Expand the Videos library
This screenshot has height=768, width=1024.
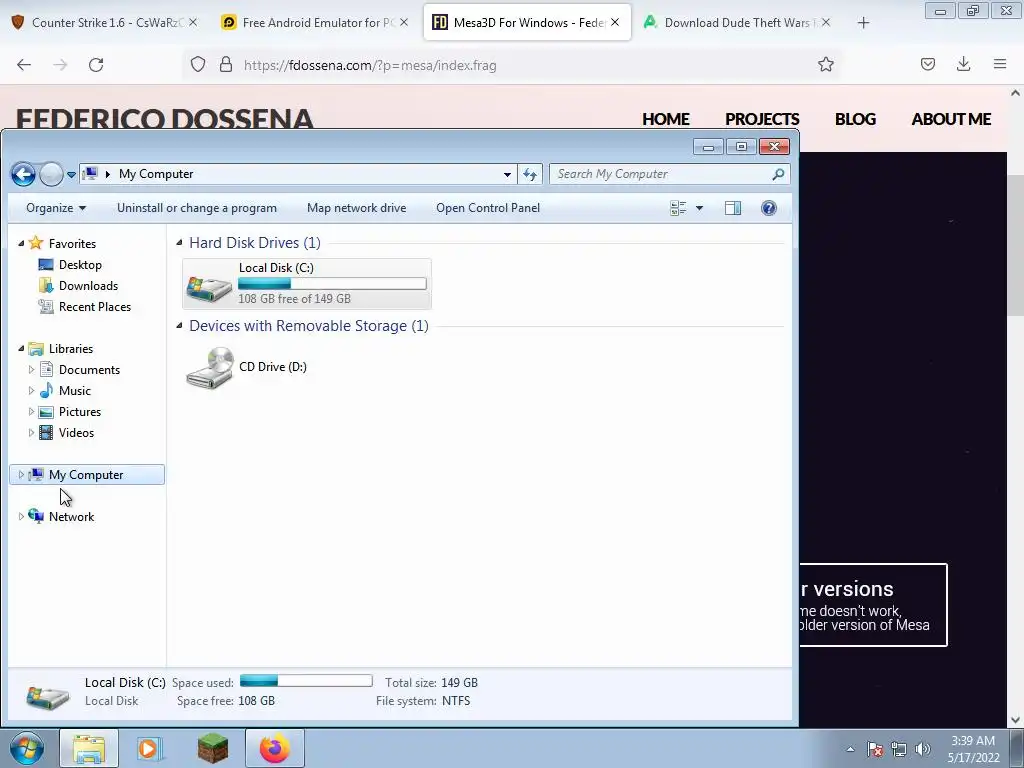31,432
